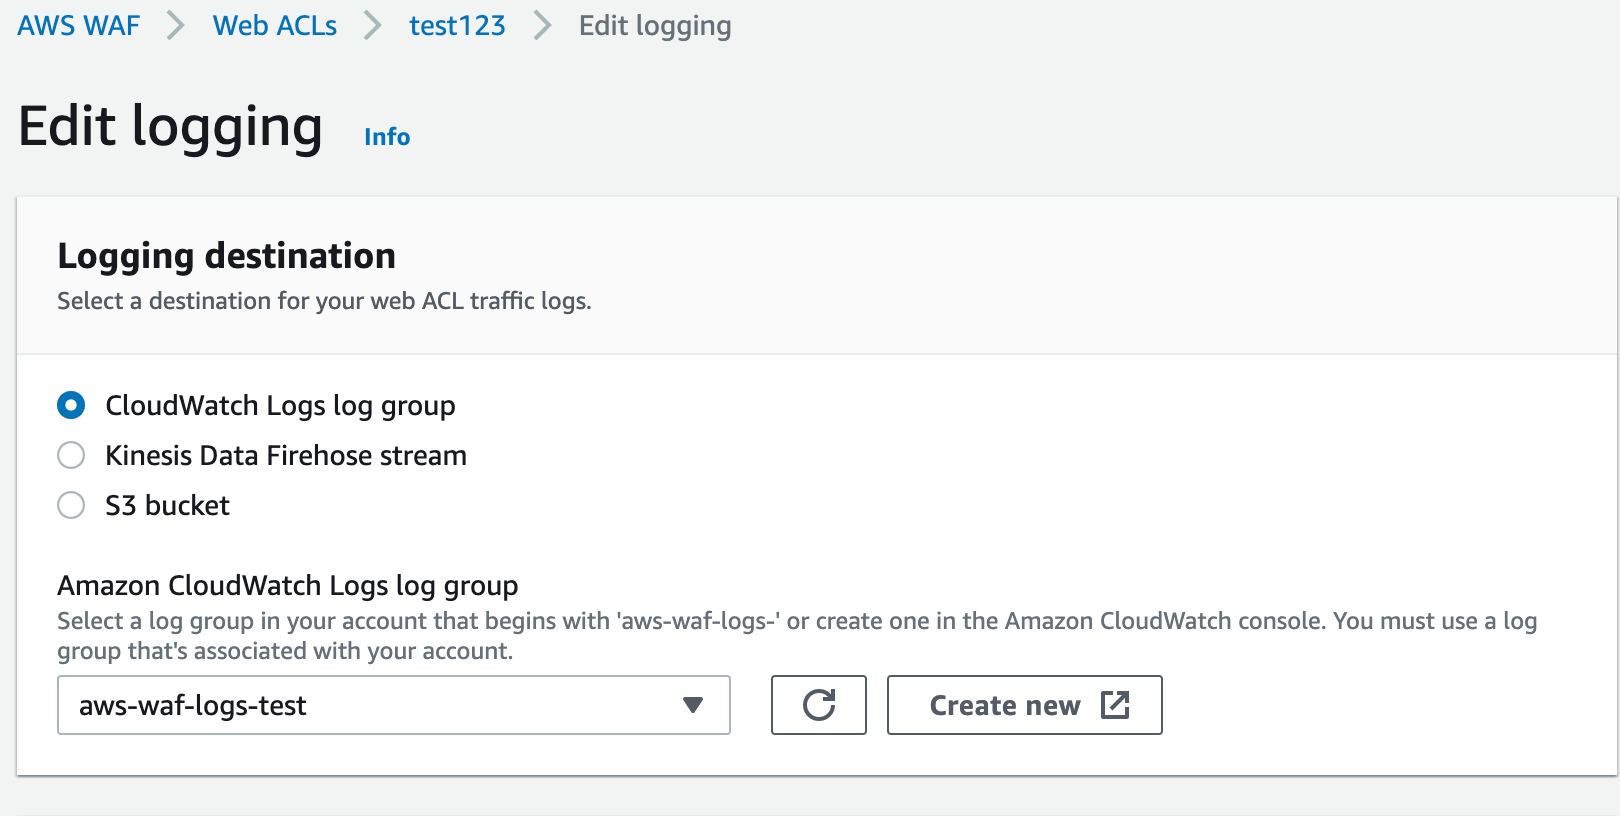Viewport: 1620px width, 816px height.
Task: Click Create new to make a log group
Action: (1005, 704)
